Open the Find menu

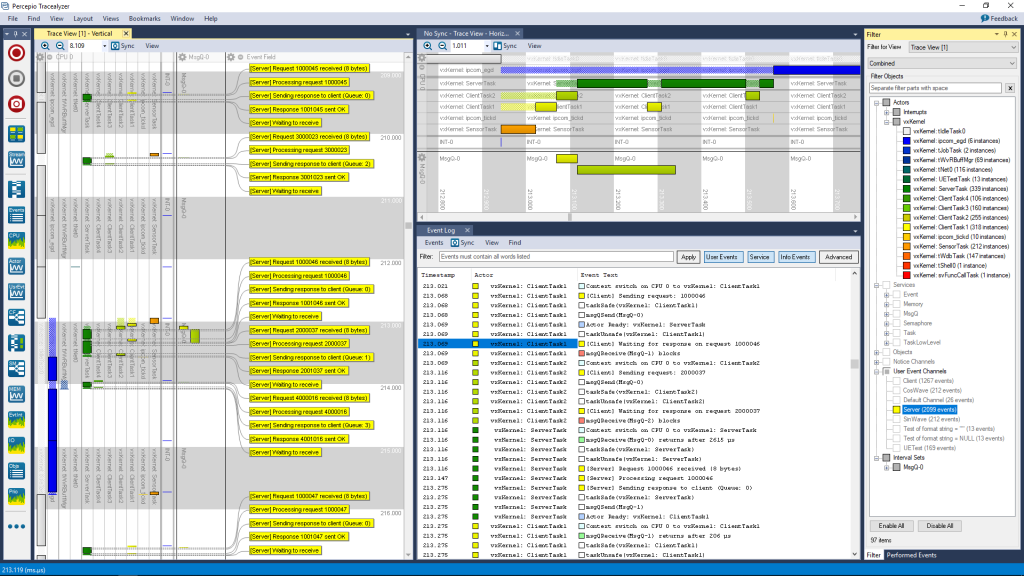(x=33, y=18)
